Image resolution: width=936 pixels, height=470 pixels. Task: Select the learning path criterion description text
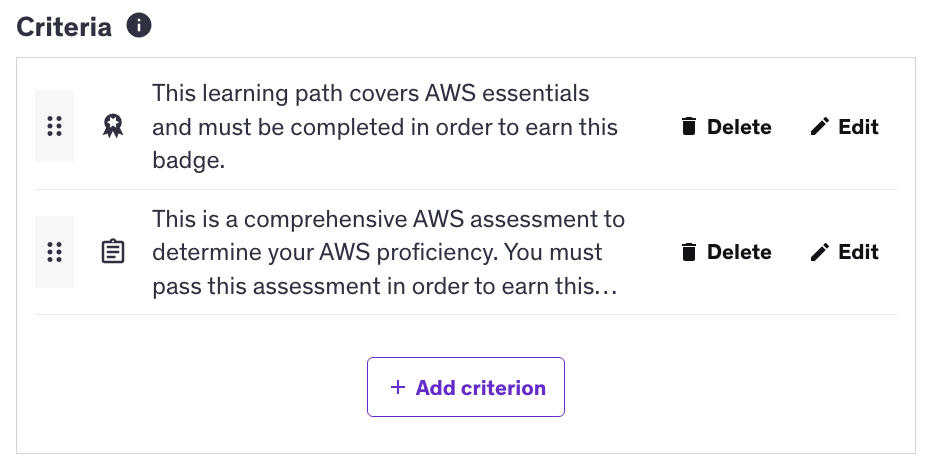(x=385, y=127)
